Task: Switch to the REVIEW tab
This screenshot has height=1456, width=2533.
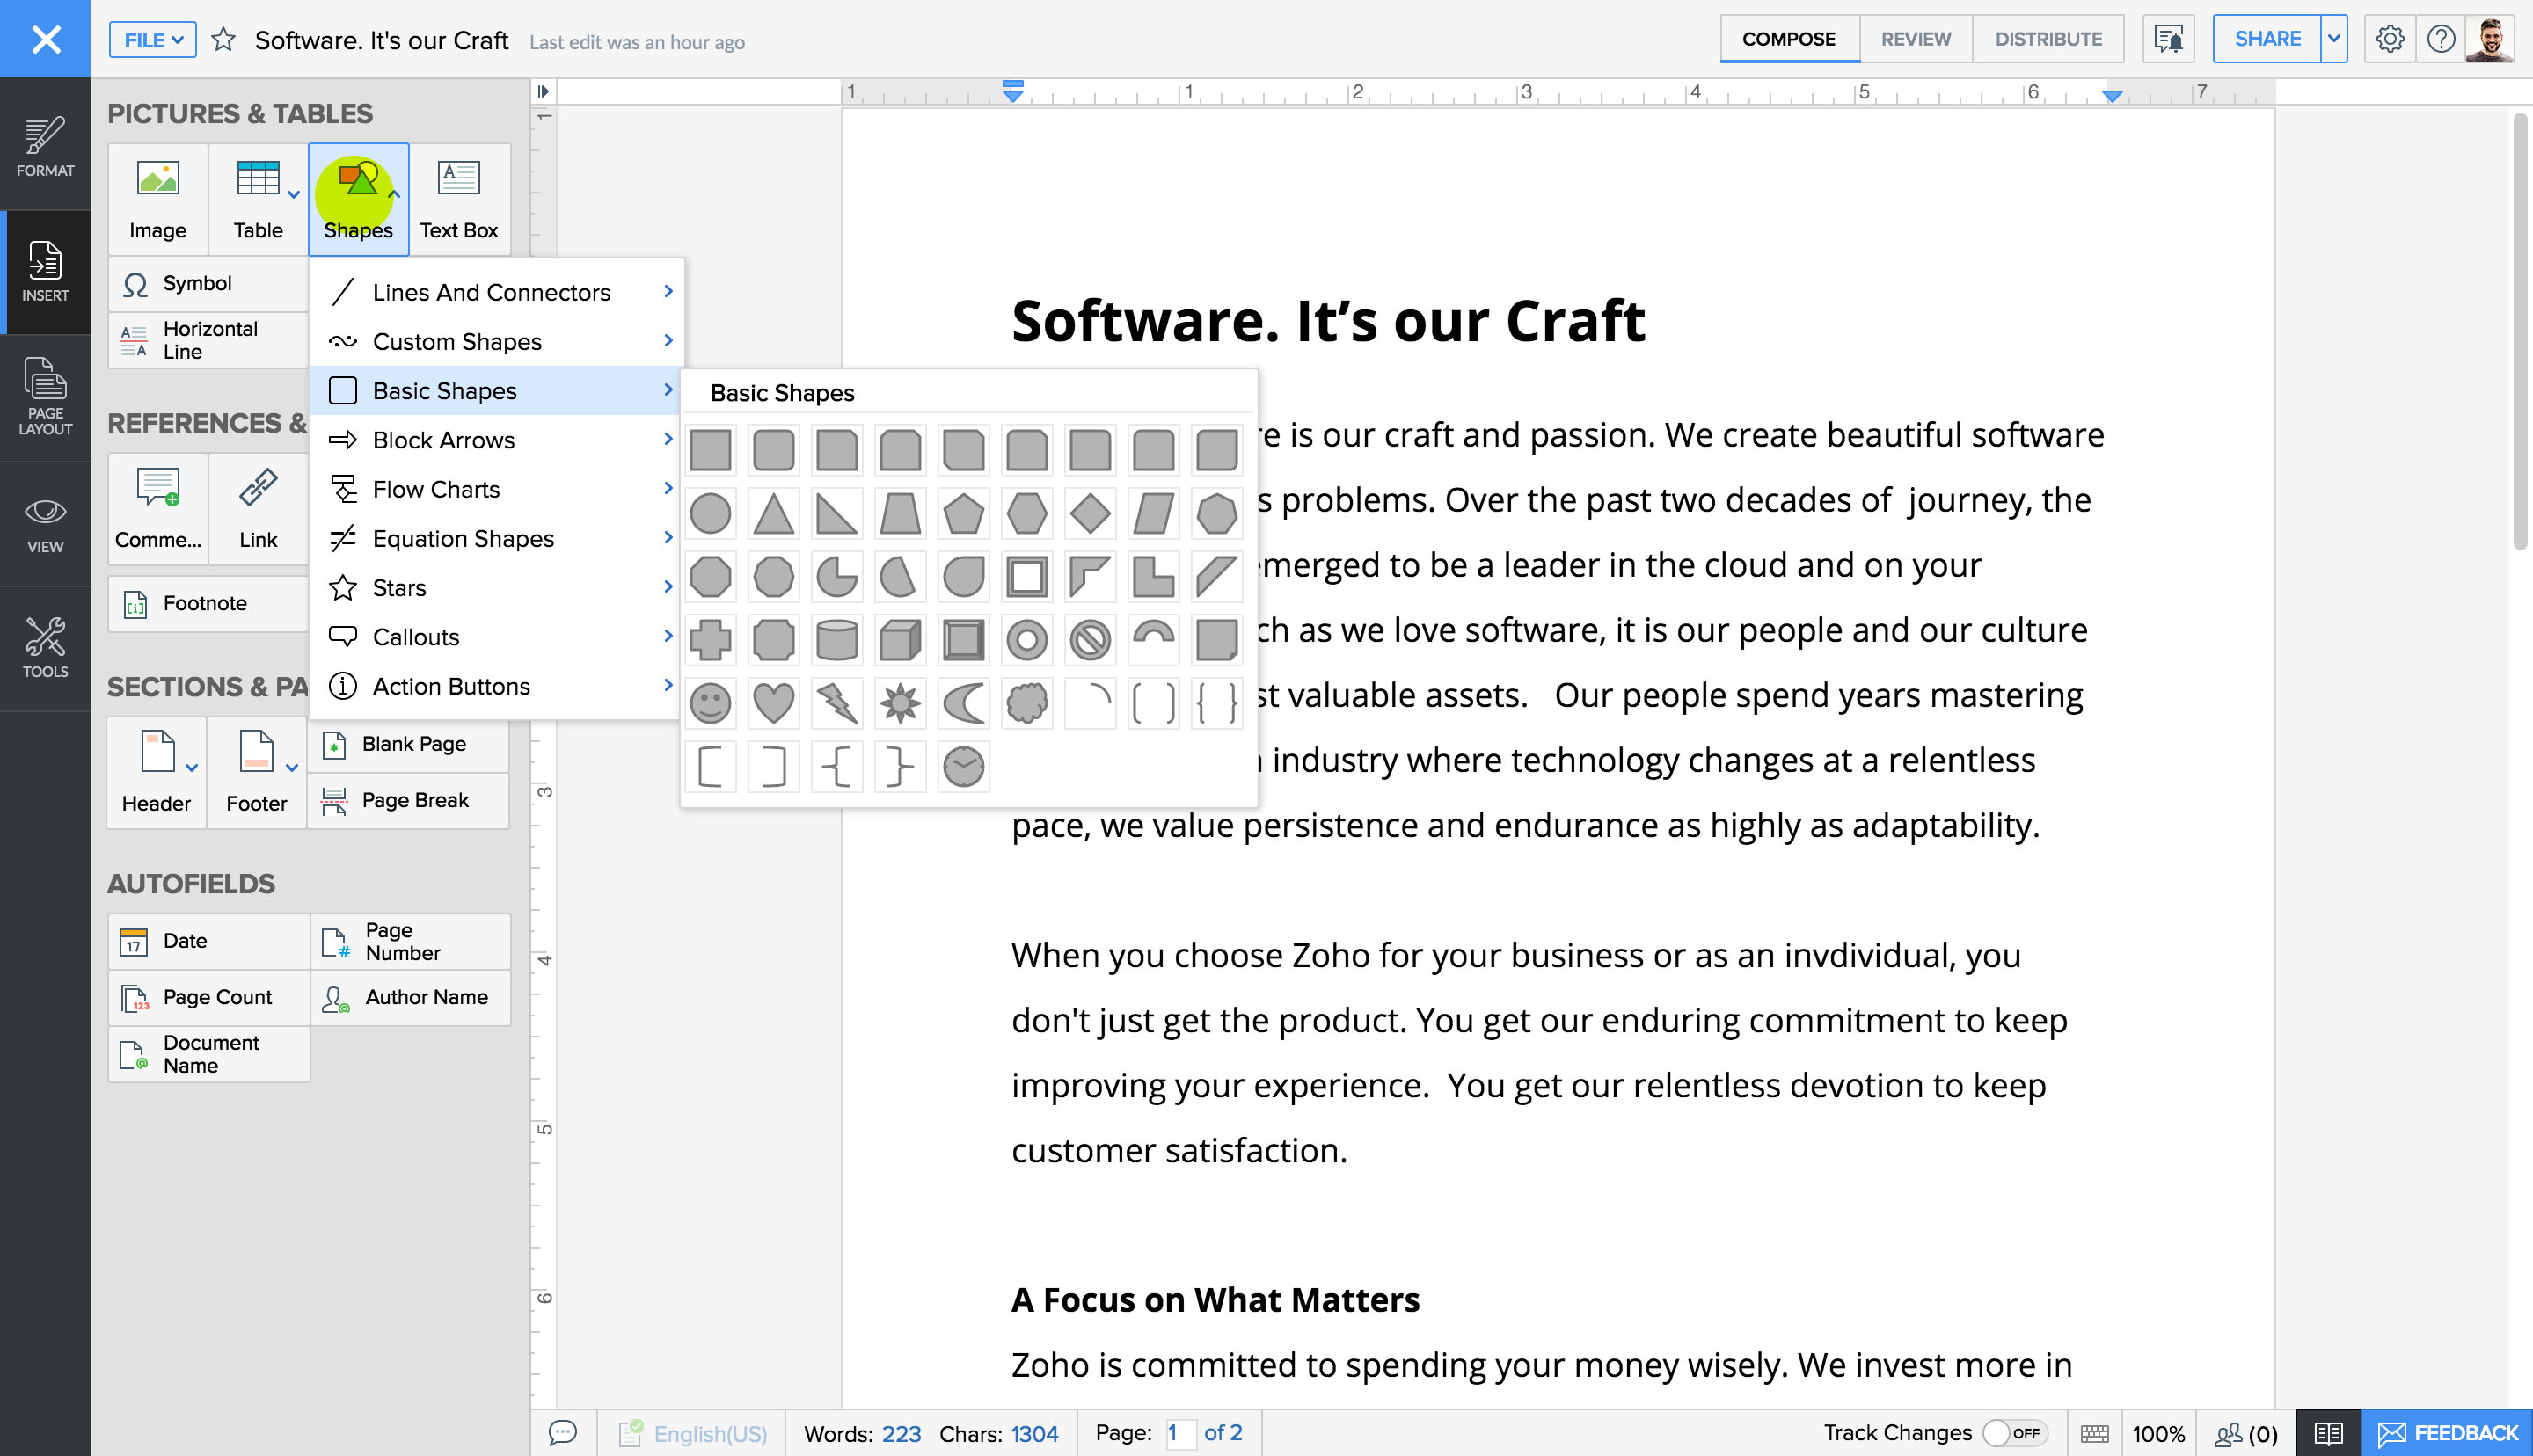Action: click(1915, 39)
